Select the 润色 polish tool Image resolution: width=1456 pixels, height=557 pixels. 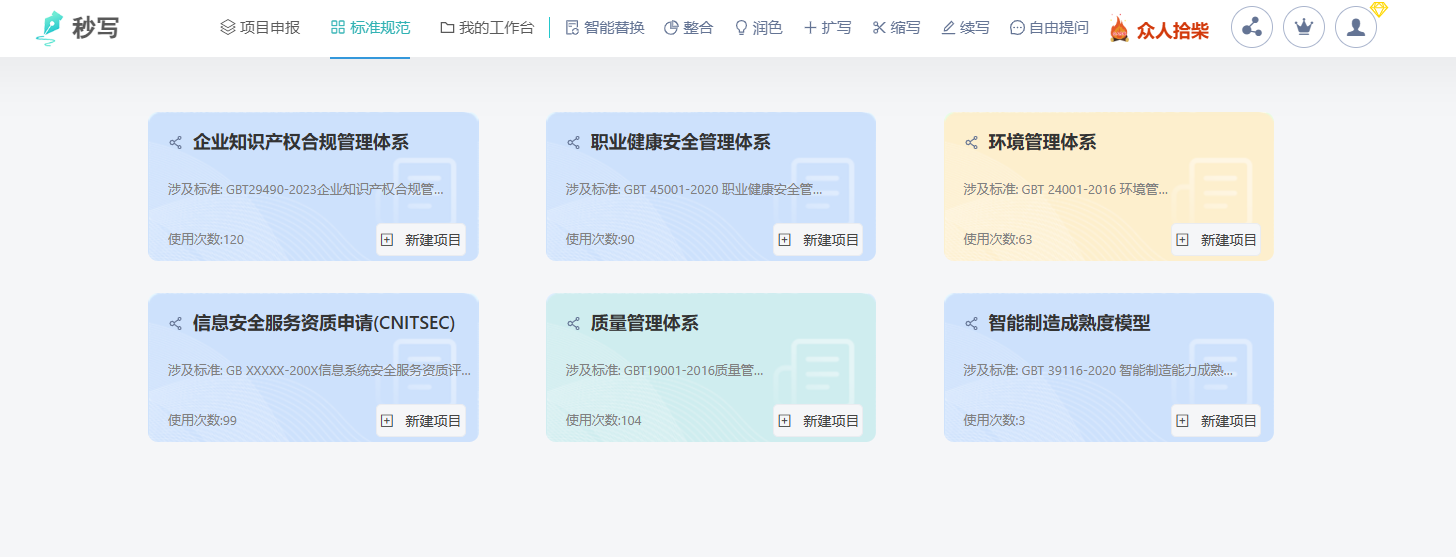click(x=758, y=28)
